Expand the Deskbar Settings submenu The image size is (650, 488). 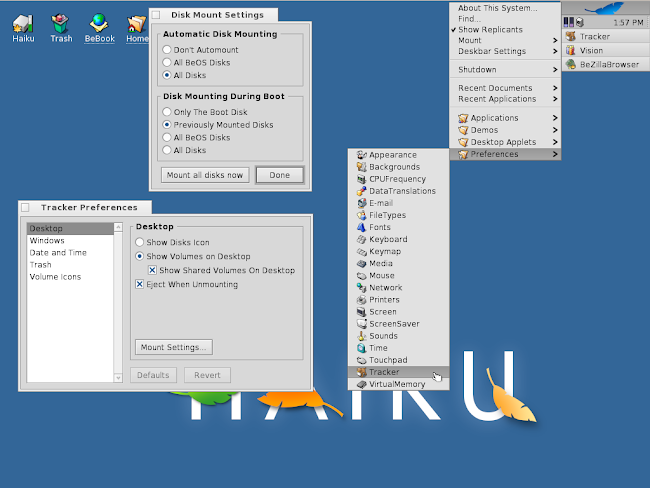(505, 51)
